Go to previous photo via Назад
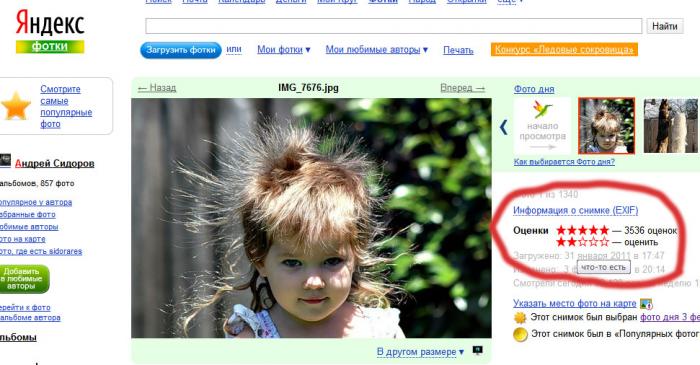Screen dimensions: 700x365 pos(157,88)
